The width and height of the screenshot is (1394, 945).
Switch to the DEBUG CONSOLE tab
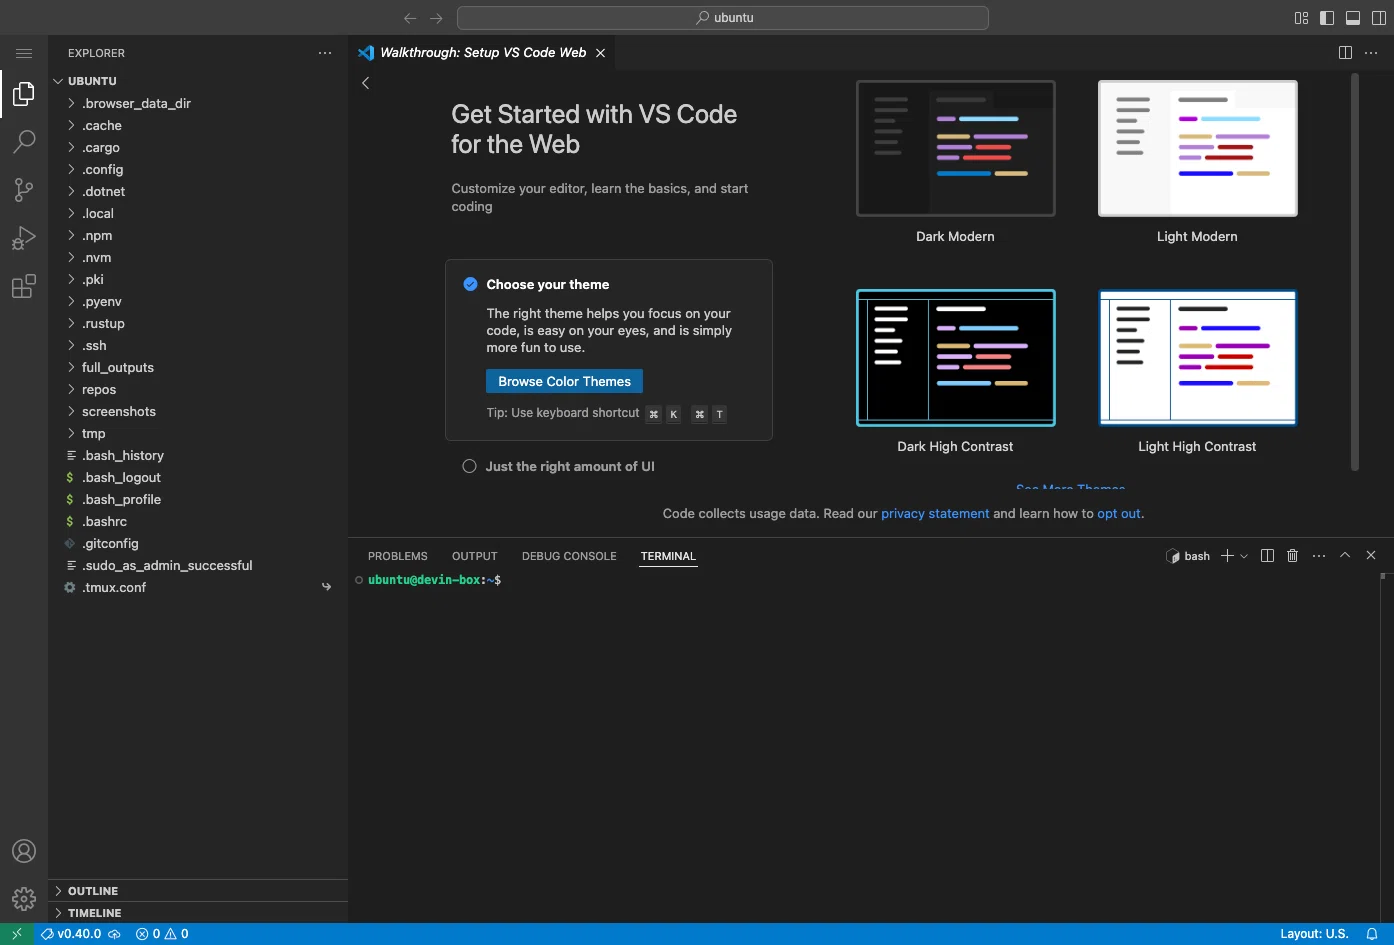point(569,556)
